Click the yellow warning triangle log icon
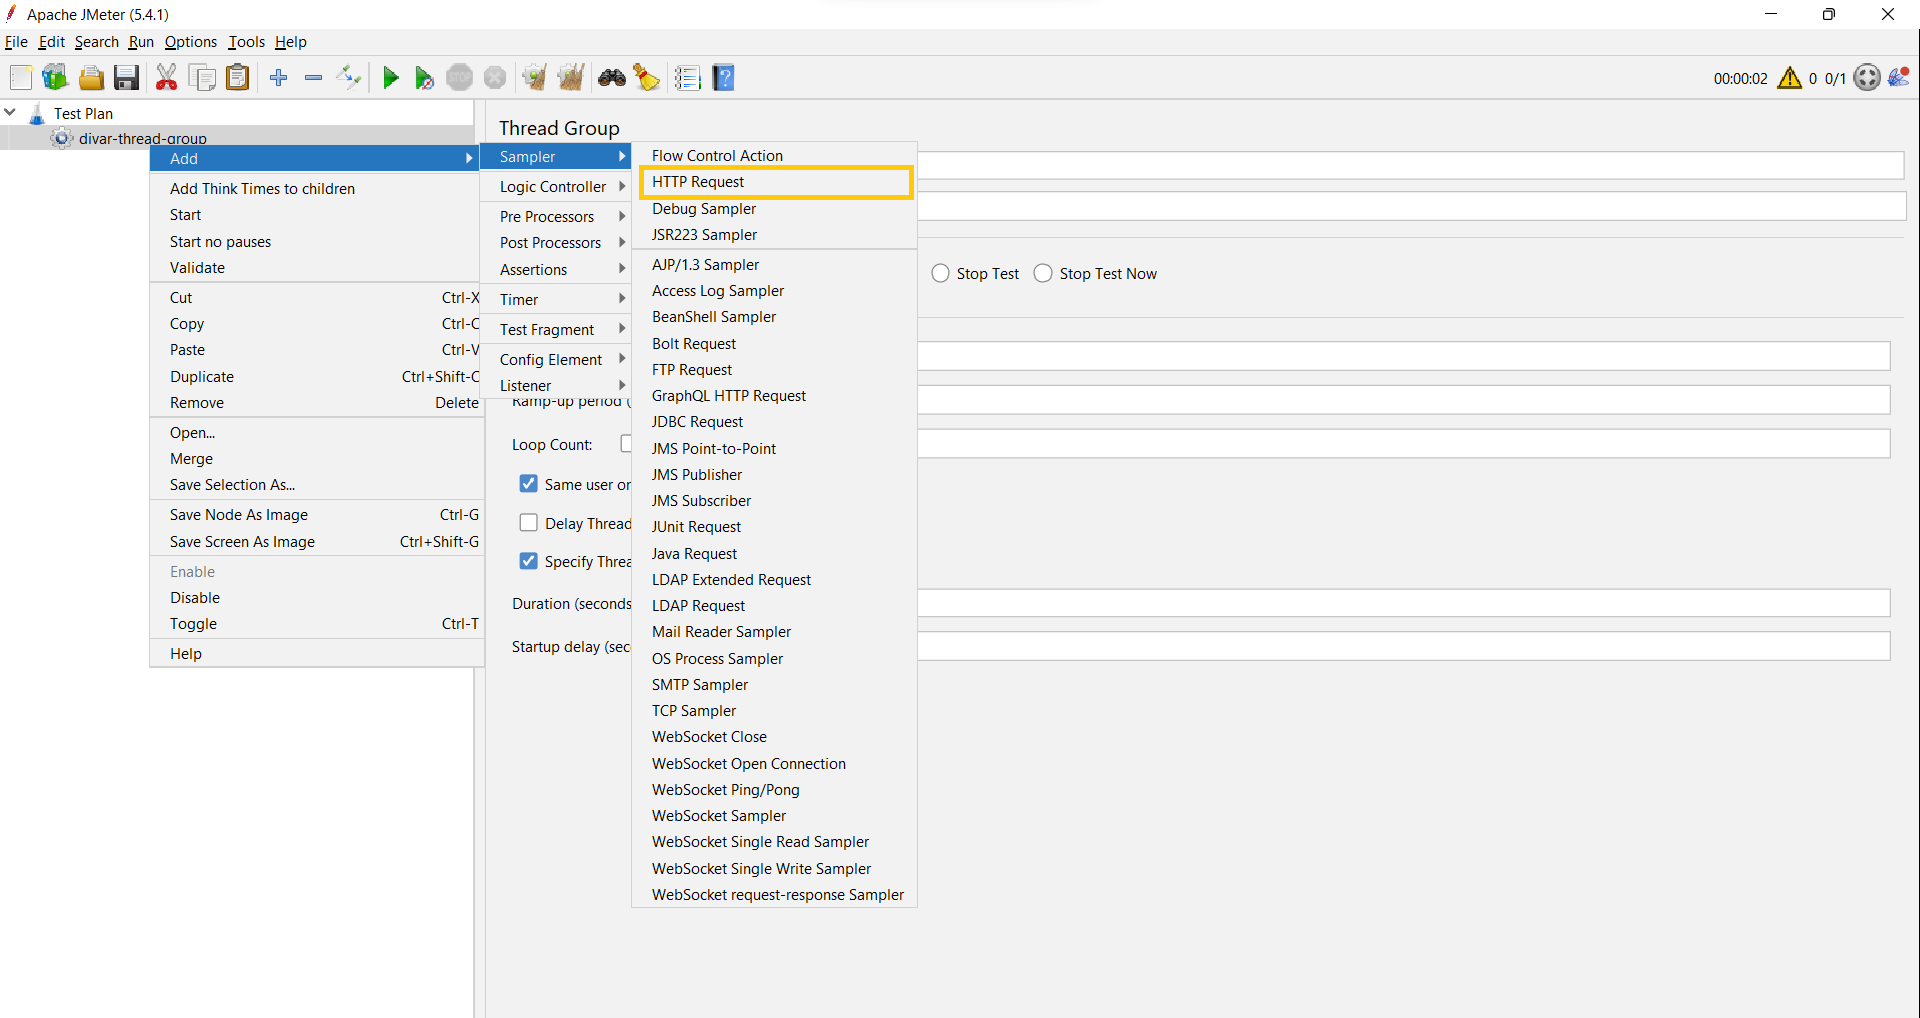 pos(1790,78)
